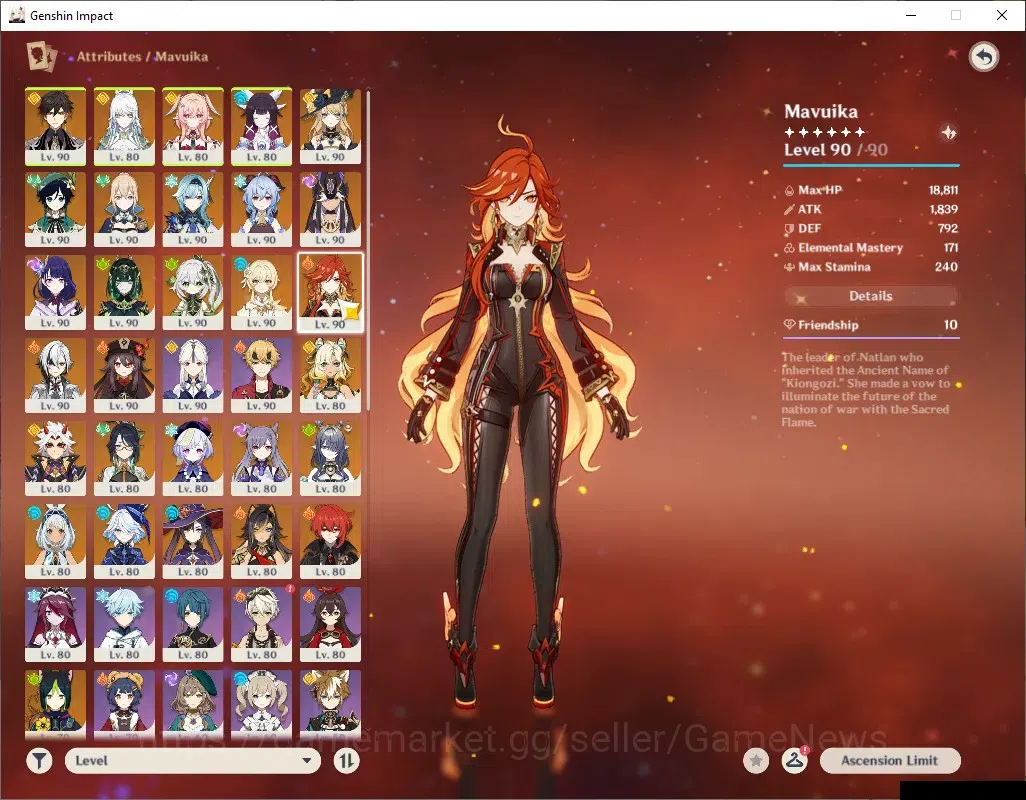This screenshot has height=800, width=1026.
Task: Open the outfit hanger icon
Action: [794, 761]
